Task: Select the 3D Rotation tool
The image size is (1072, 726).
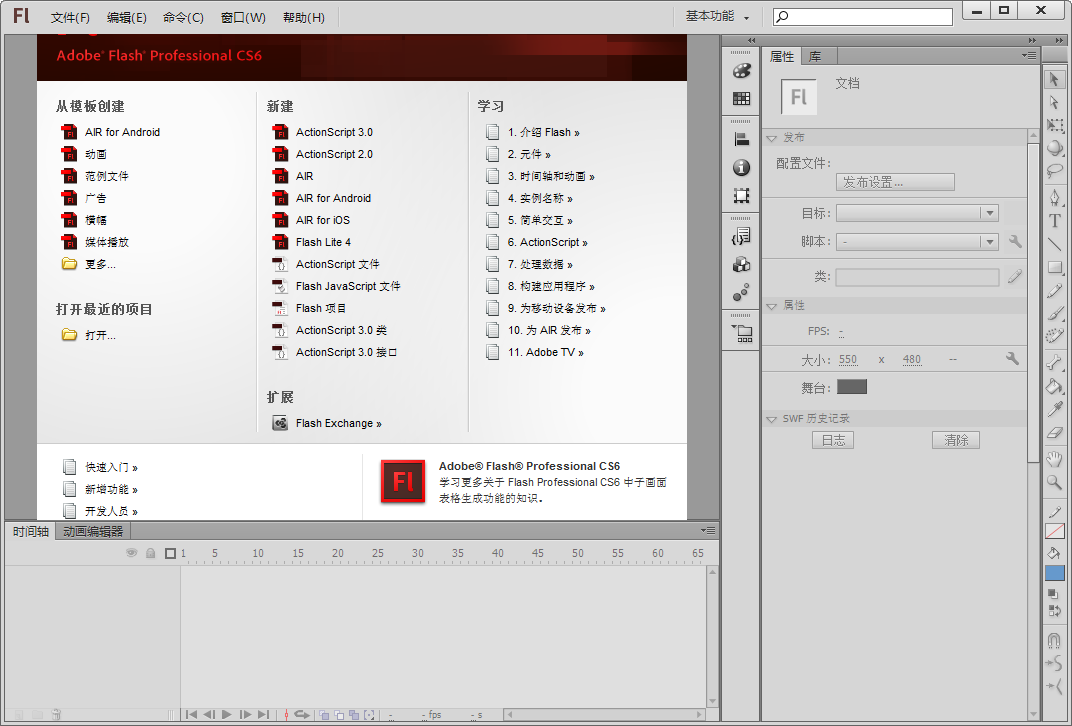Action: tap(1054, 148)
